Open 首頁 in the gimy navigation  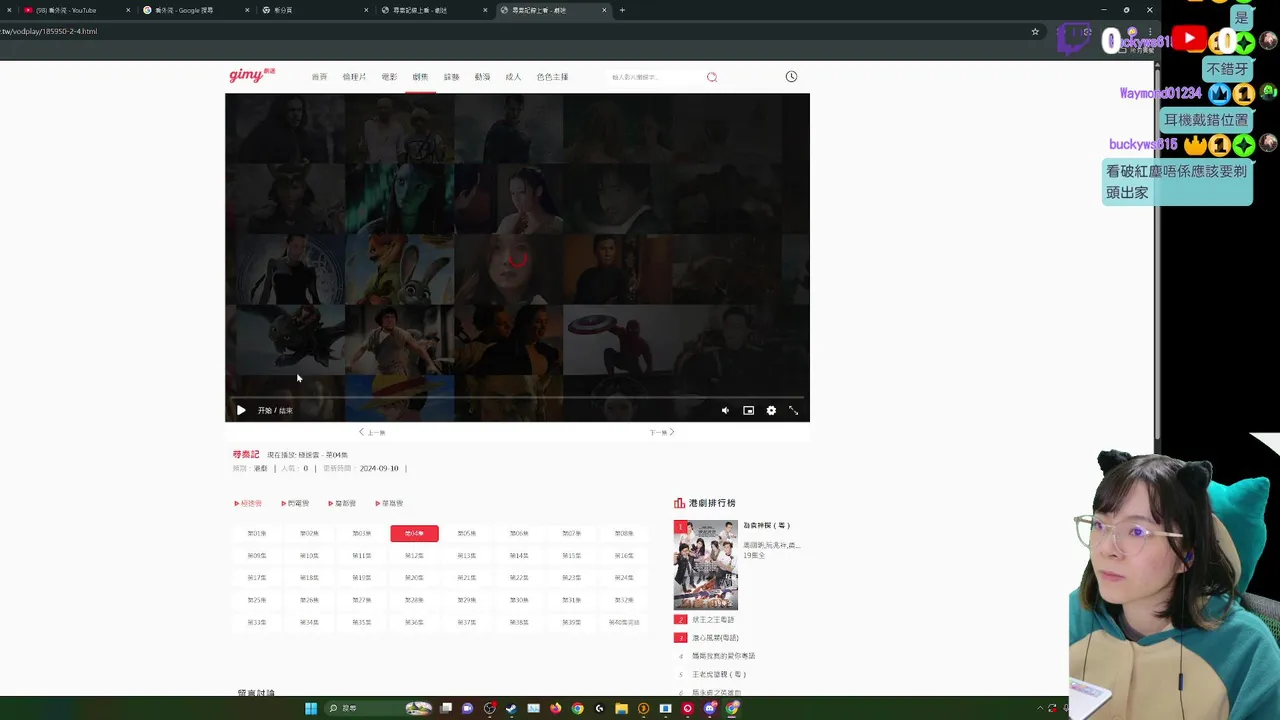click(319, 77)
